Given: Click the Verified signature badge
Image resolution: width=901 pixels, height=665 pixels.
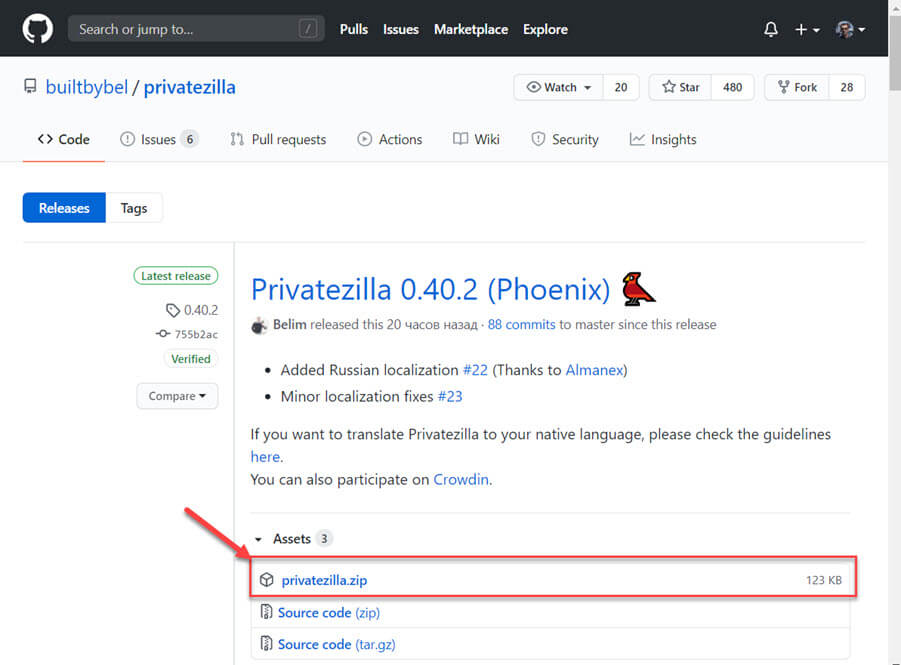Looking at the screenshot, I should click(x=191, y=359).
